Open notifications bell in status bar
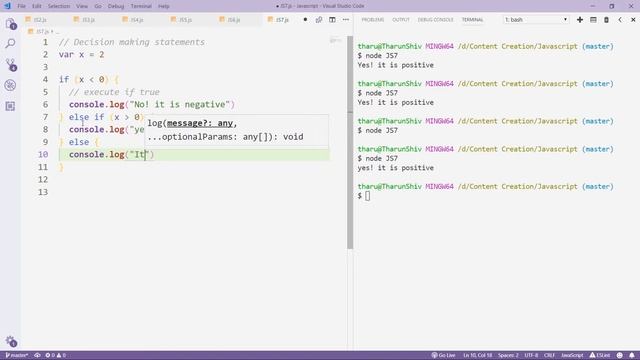Screen dimensions: 640x360 pos(632,355)
